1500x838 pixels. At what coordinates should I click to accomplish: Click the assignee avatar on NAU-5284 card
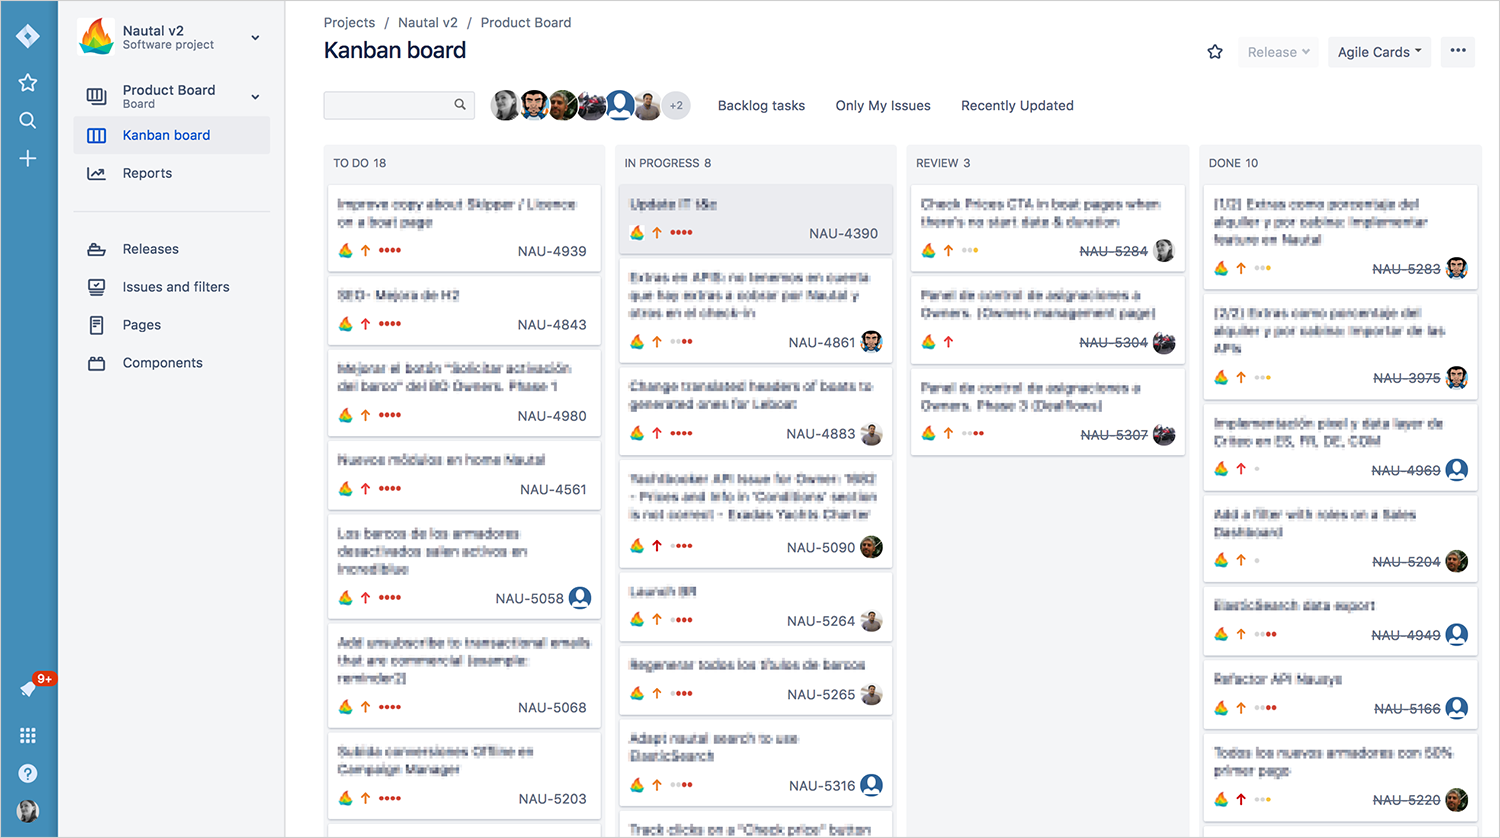click(x=1164, y=251)
